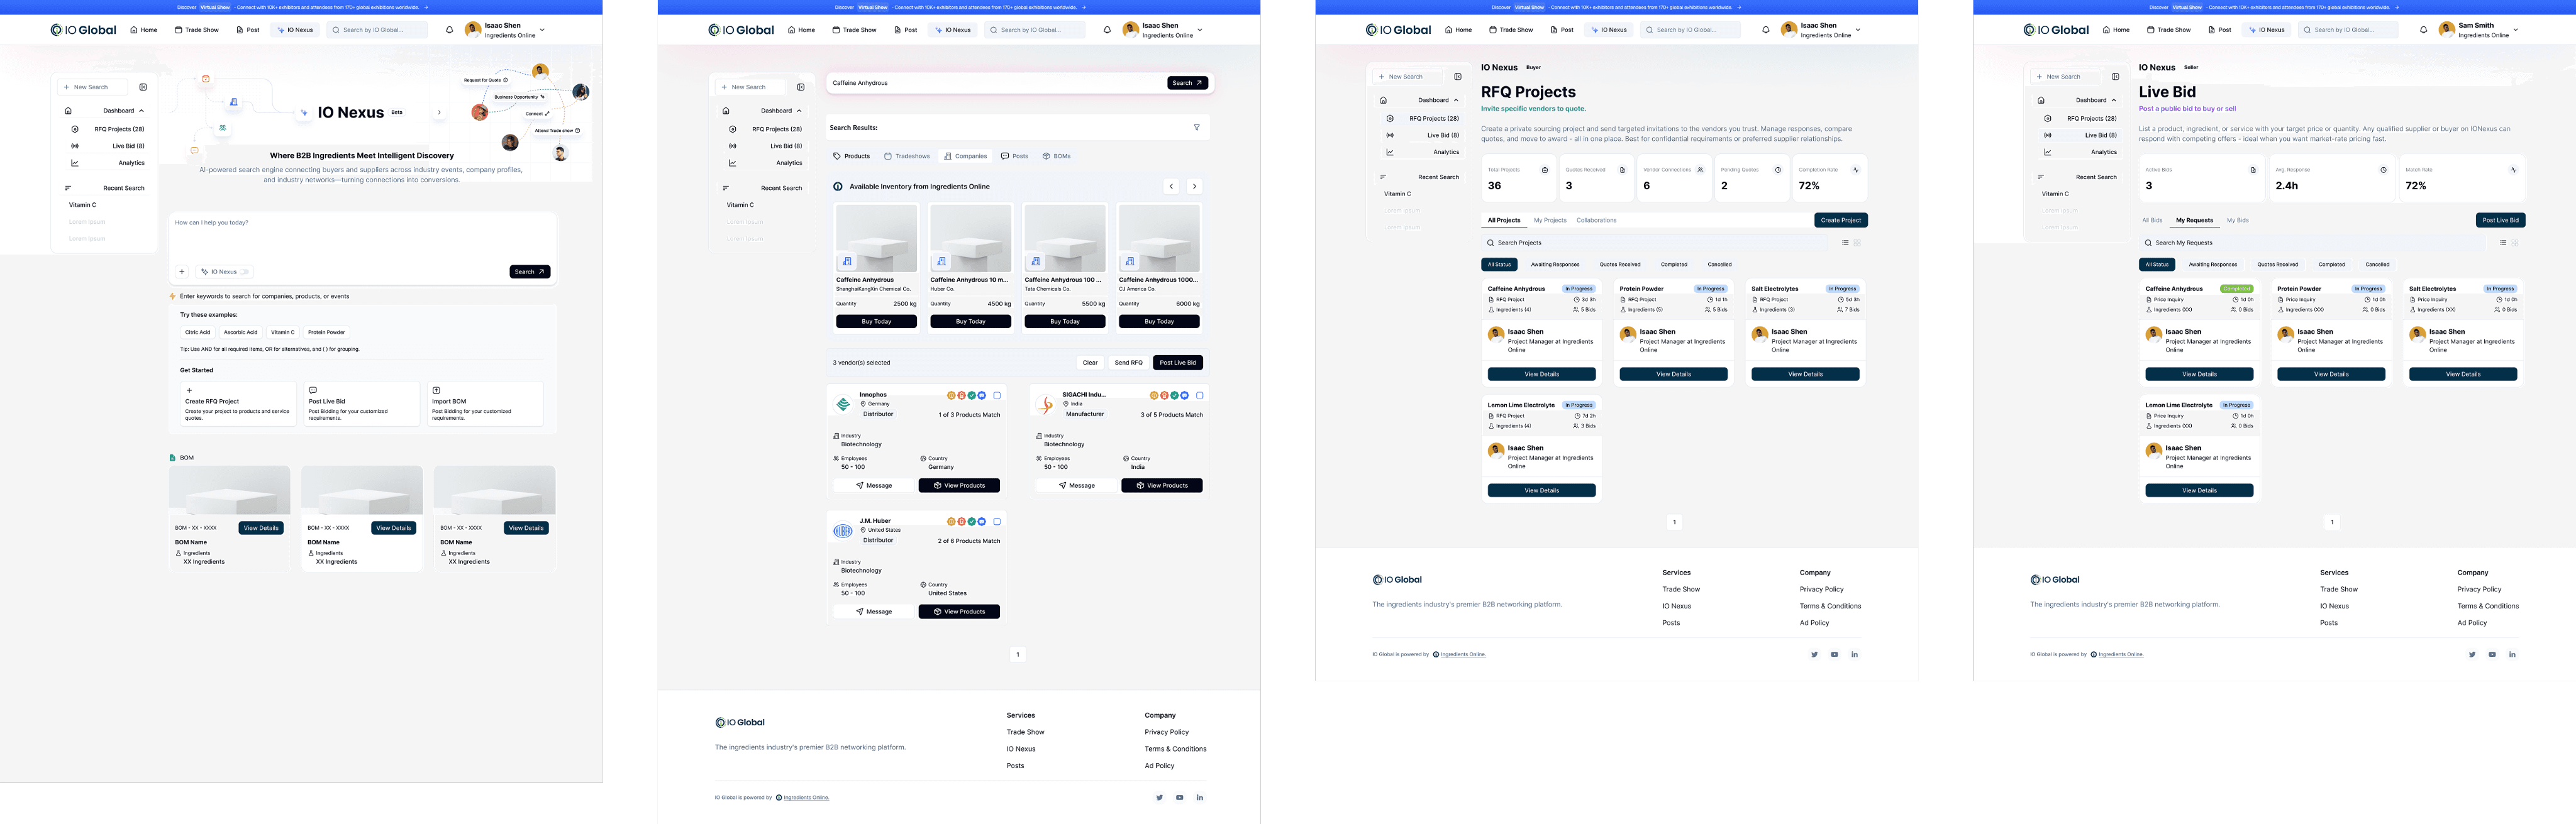Click the Twitter icon in Live Bid page footer
The image size is (2576, 824).
coord(2472,655)
